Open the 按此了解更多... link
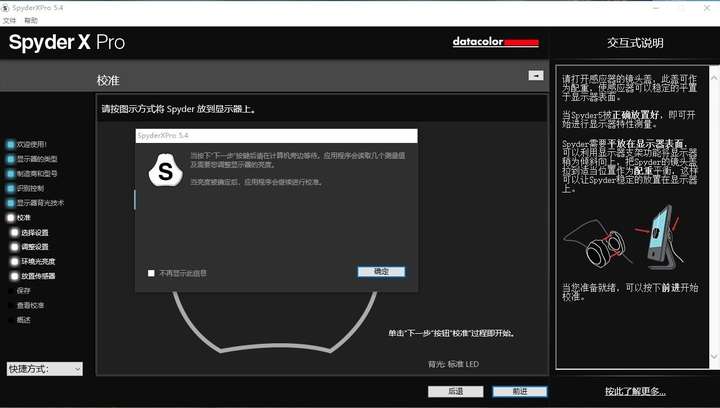Image resolution: width=720 pixels, height=408 pixels. pyautogui.click(x=635, y=391)
